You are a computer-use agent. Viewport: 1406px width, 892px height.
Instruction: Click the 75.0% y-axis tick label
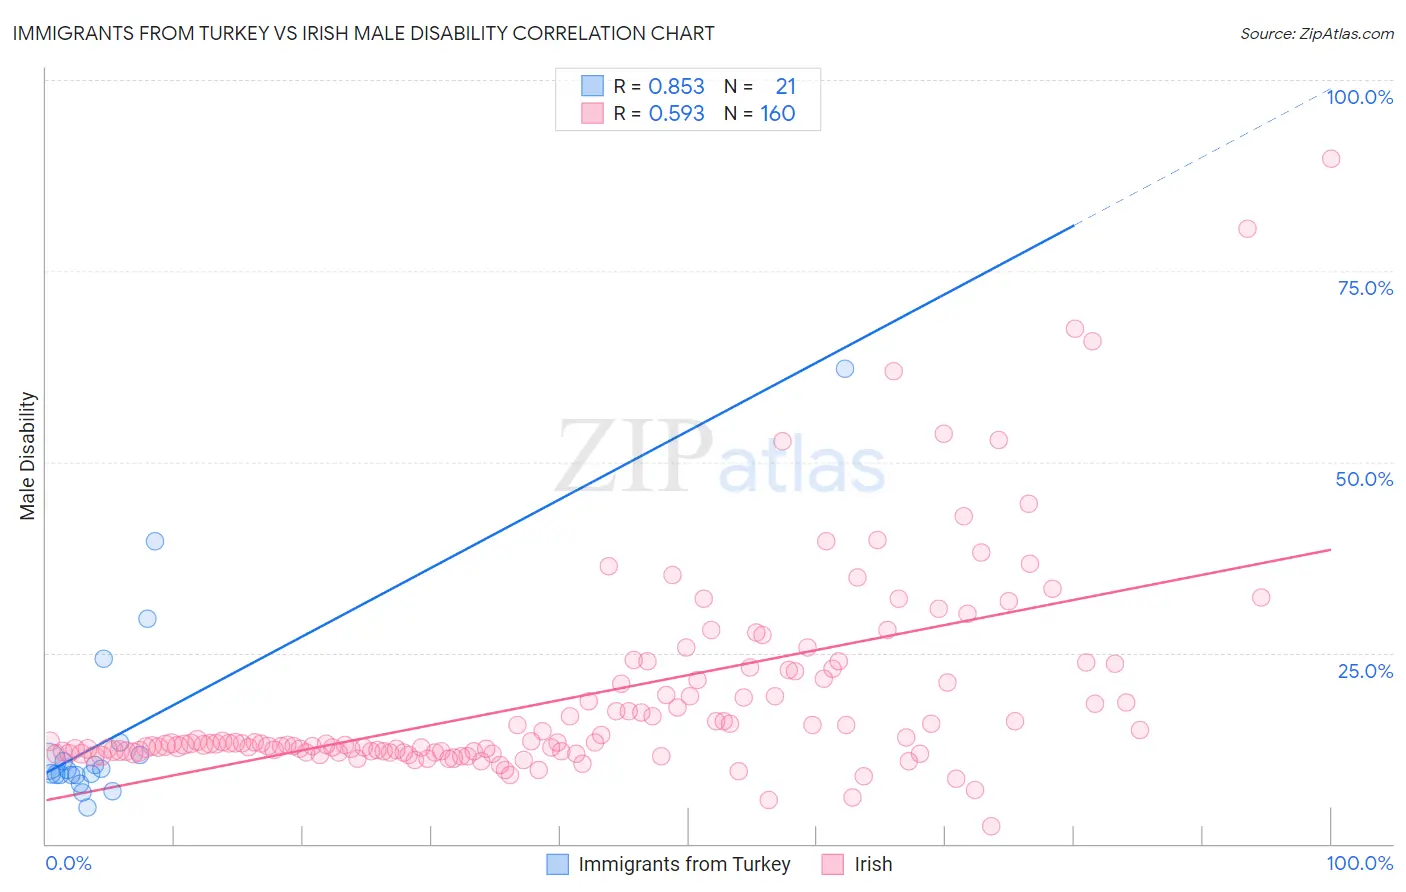1365,288
